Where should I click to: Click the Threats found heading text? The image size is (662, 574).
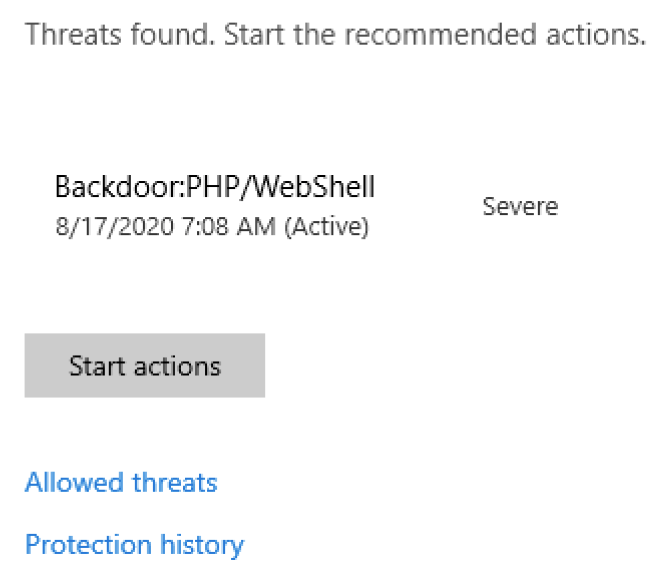(x=119, y=35)
